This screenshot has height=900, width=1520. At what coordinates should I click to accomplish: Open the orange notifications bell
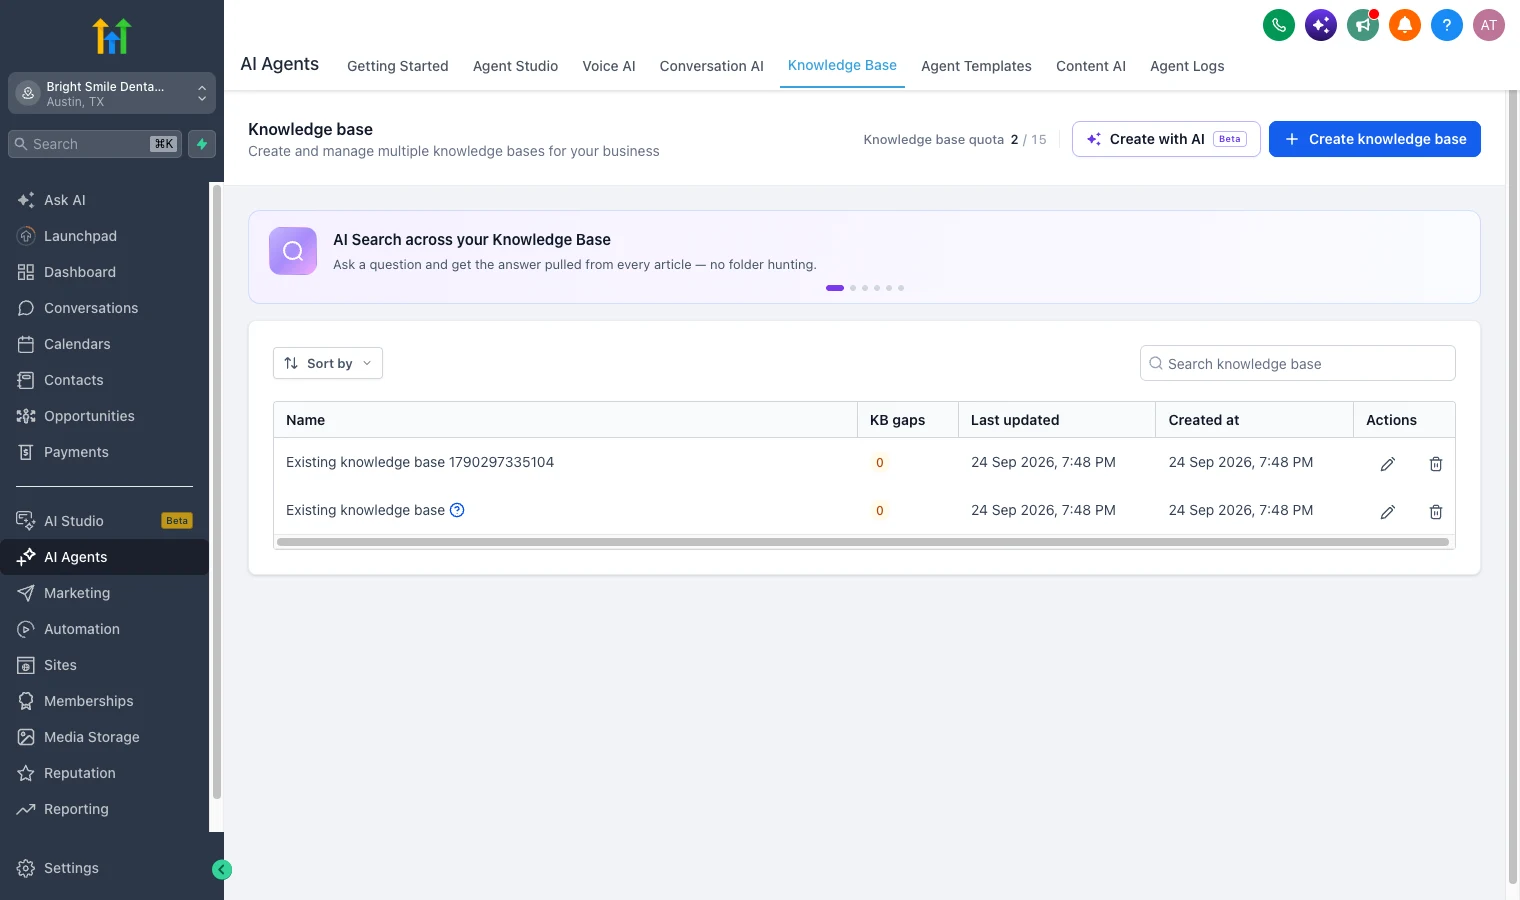pyautogui.click(x=1405, y=25)
